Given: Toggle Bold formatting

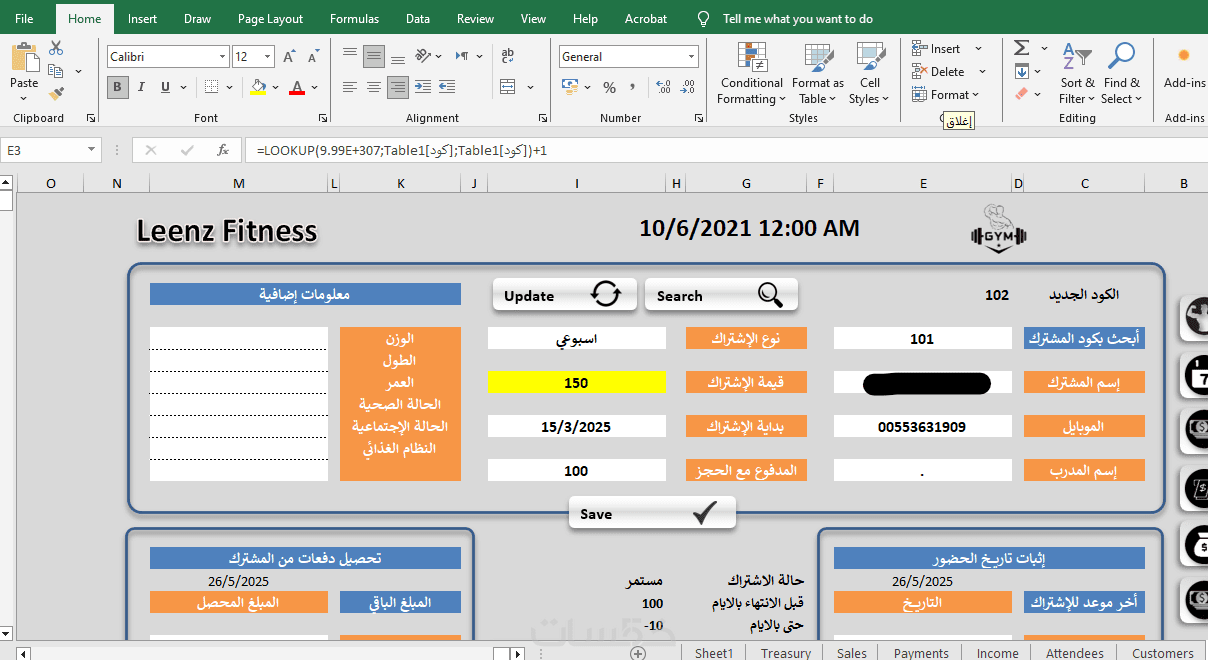Looking at the screenshot, I should (118, 87).
